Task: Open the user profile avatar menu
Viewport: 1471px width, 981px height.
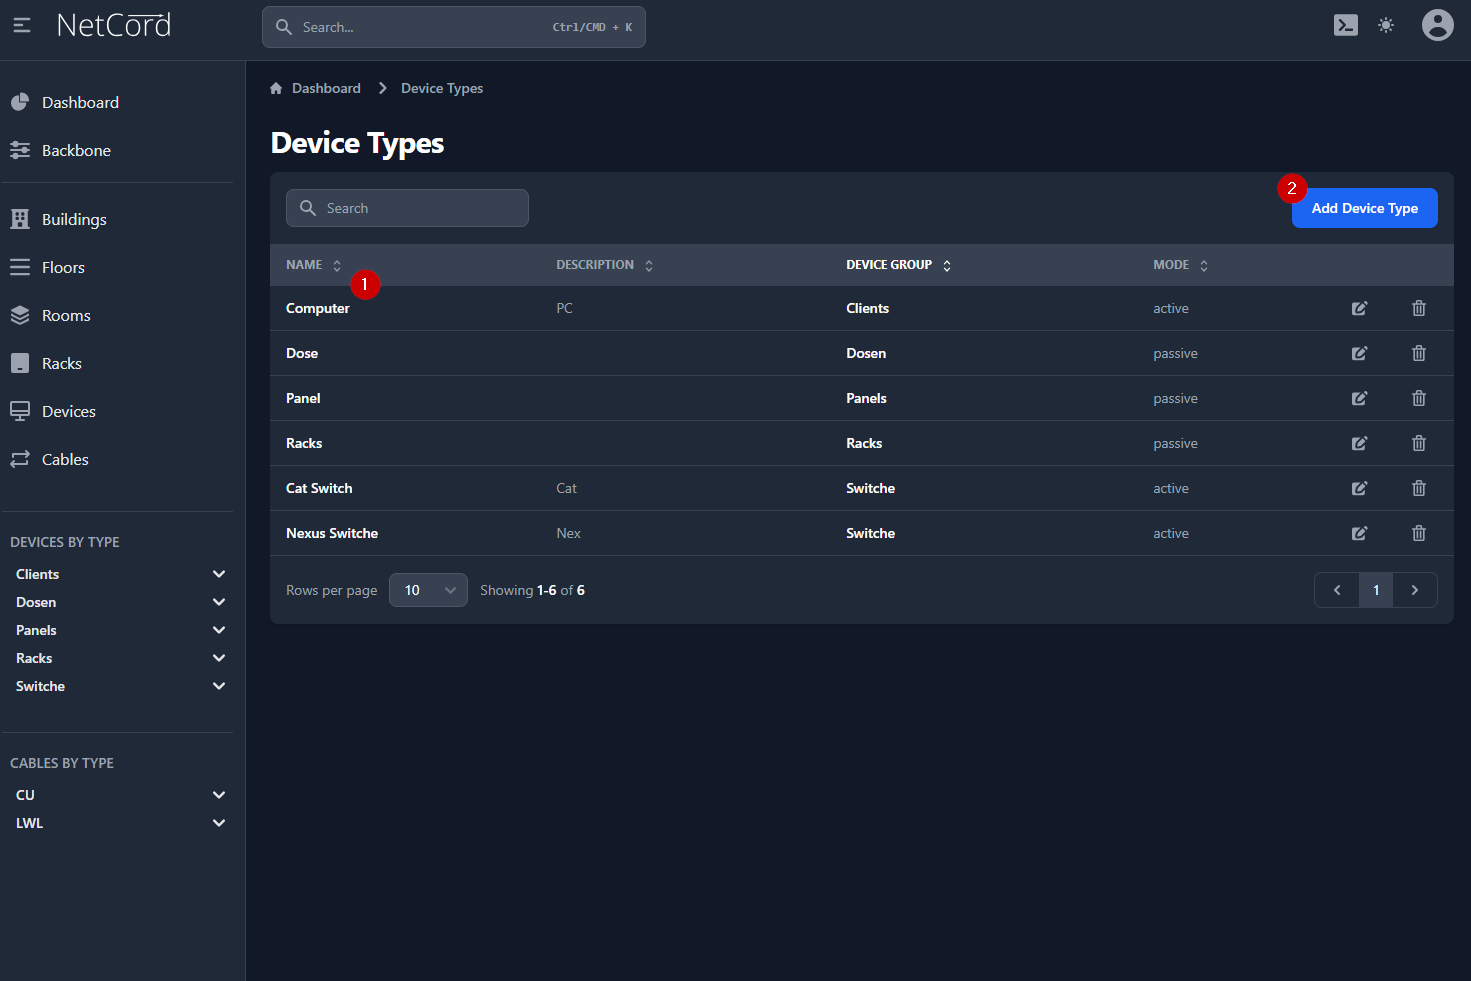Action: coord(1437,25)
